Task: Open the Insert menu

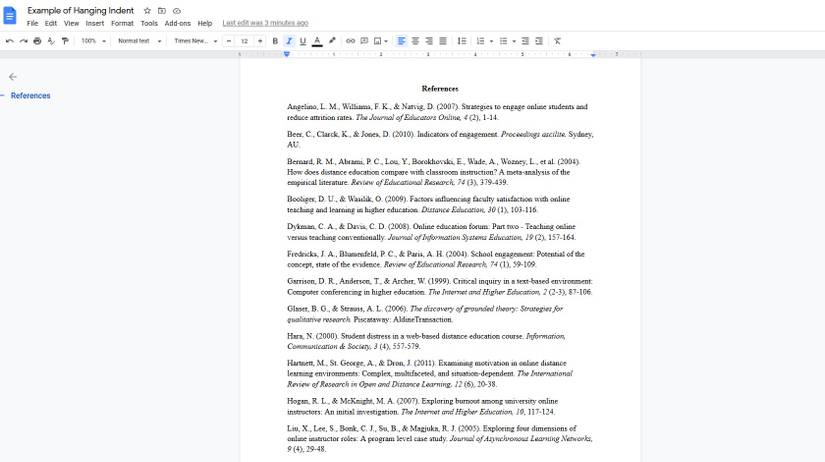Action: point(95,23)
